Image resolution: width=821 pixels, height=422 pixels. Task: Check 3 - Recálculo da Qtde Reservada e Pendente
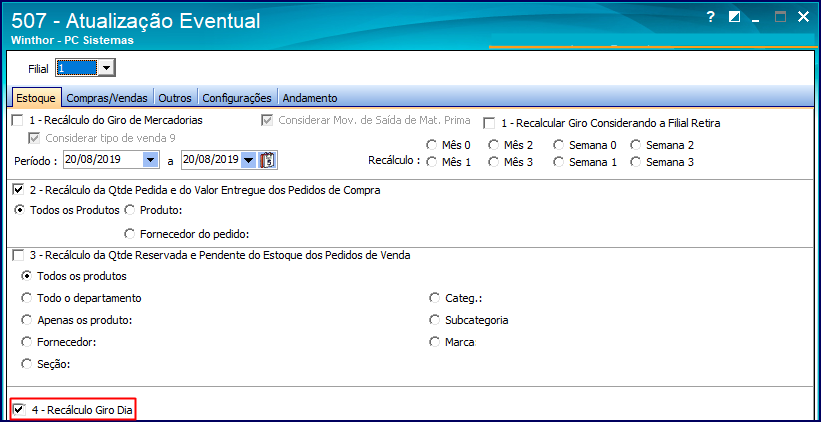point(18,256)
